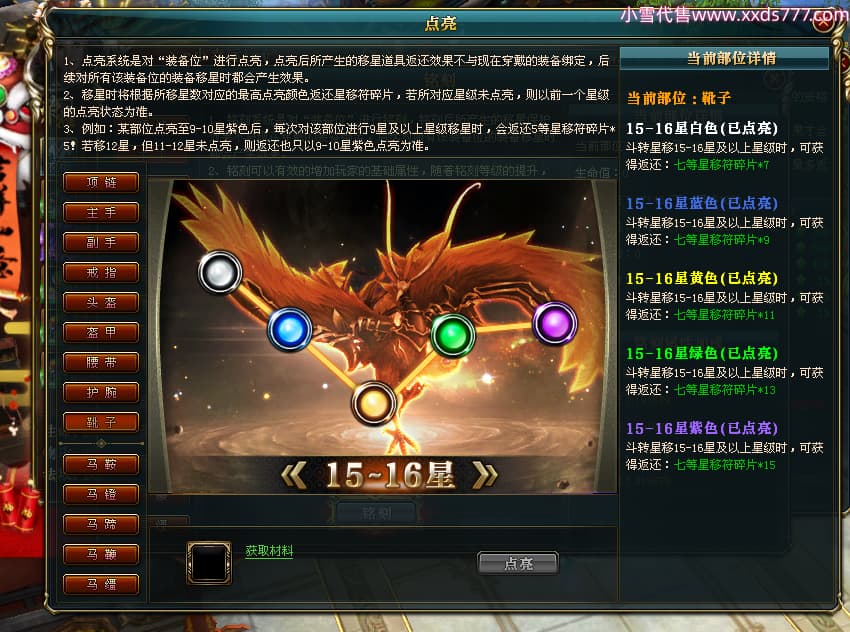Switch to the 项链 equipment tab
This screenshot has height=632, width=850.
[101, 182]
